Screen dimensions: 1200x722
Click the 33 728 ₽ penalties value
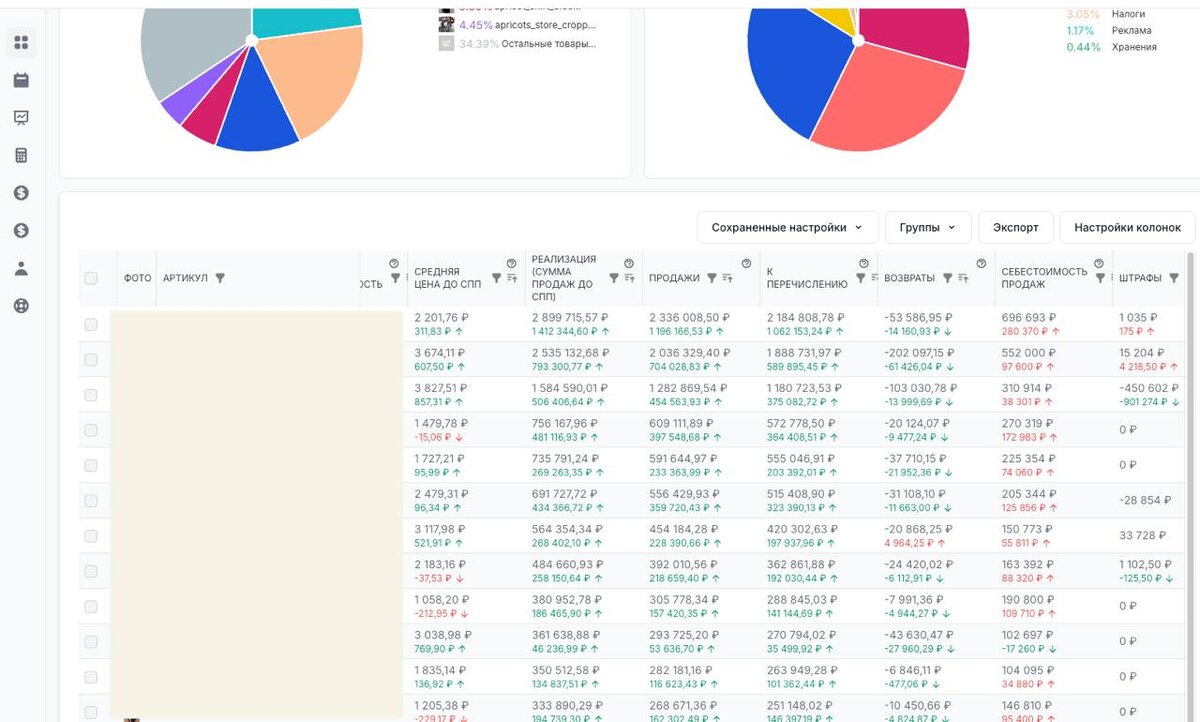coord(1143,536)
